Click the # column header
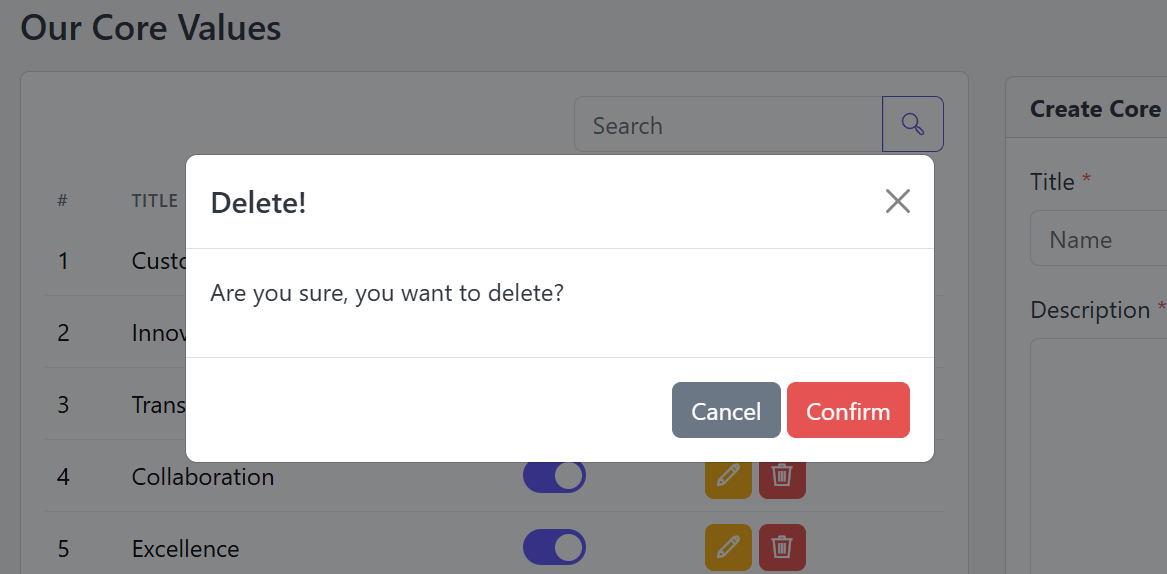 tap(63, 201)
